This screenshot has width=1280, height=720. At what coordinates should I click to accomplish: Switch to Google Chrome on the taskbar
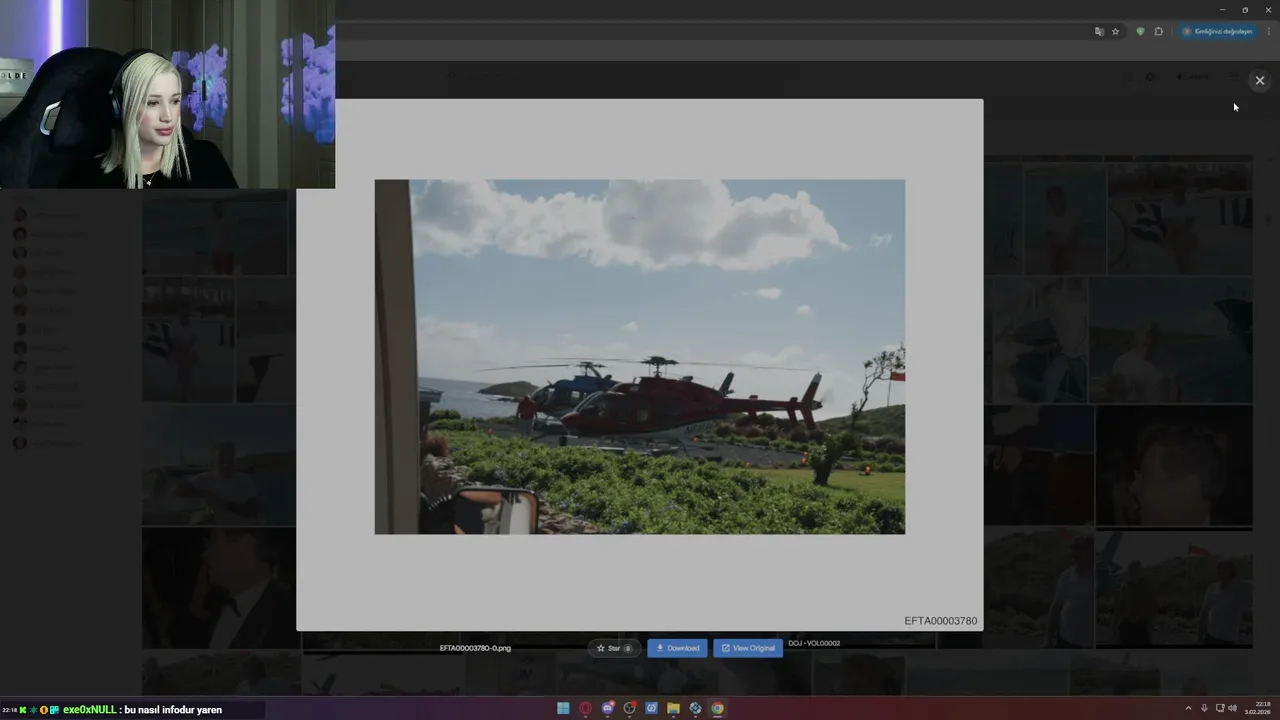point(717,708)
